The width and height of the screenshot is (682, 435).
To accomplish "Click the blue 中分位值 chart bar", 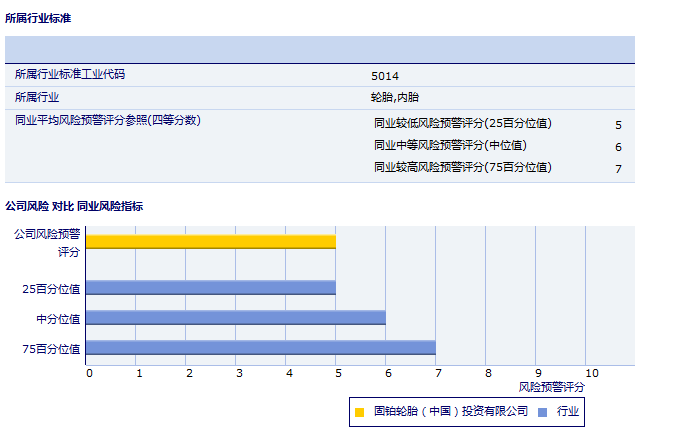I will 235,318.
